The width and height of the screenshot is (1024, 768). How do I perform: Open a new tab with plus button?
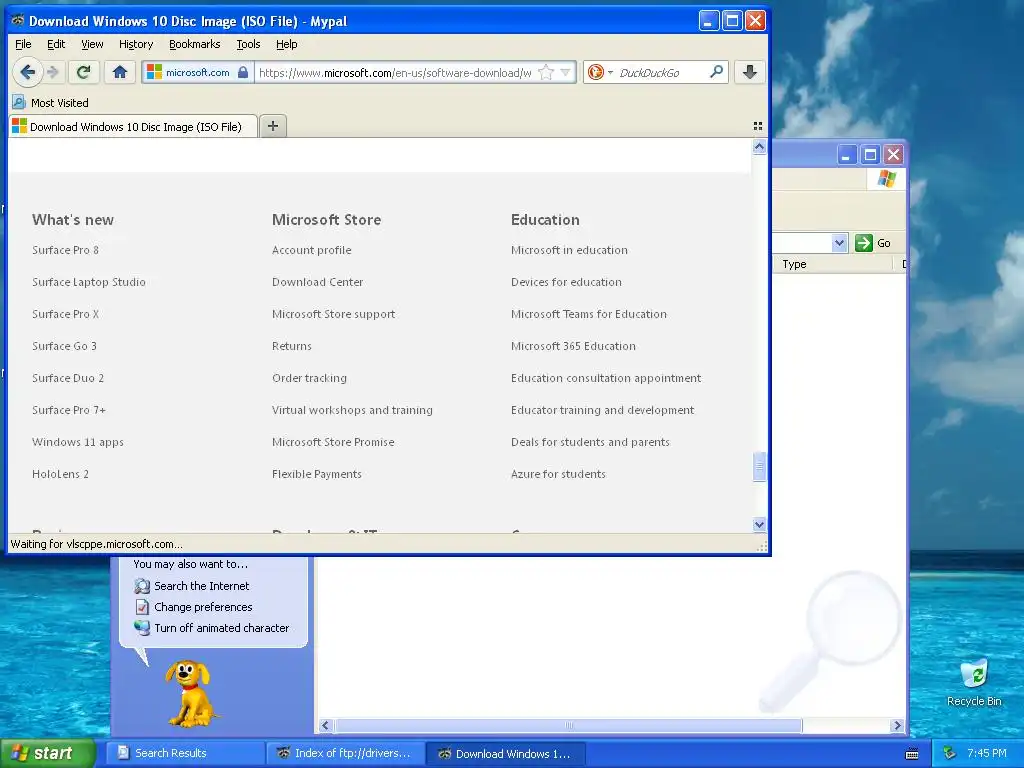tap(273, 126)
